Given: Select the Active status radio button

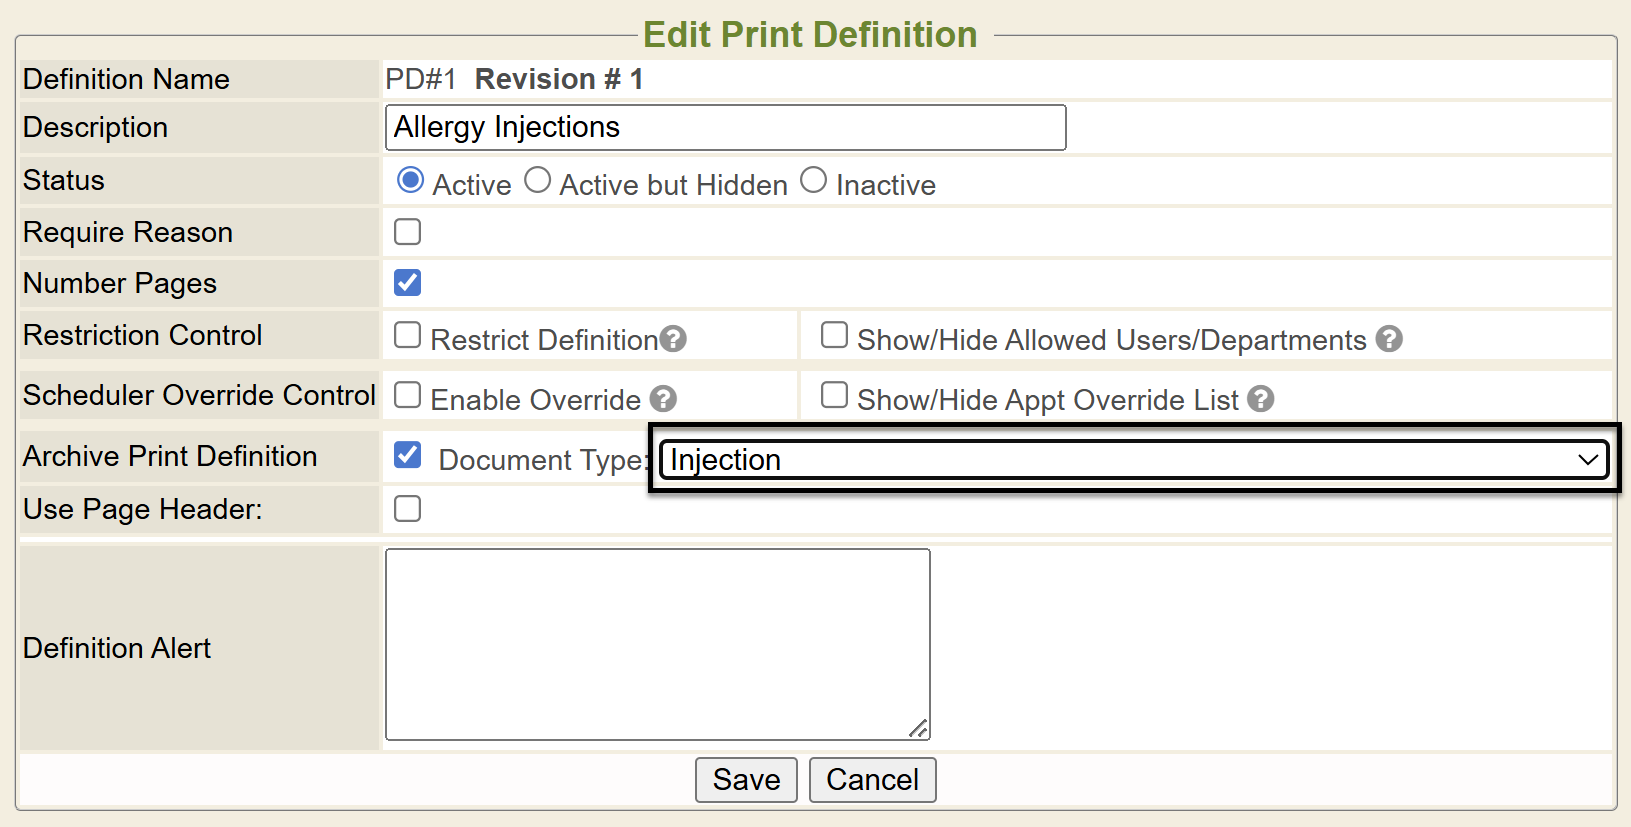Looking at the screenshot, I should pyautogui.click(x=410, y=180).
